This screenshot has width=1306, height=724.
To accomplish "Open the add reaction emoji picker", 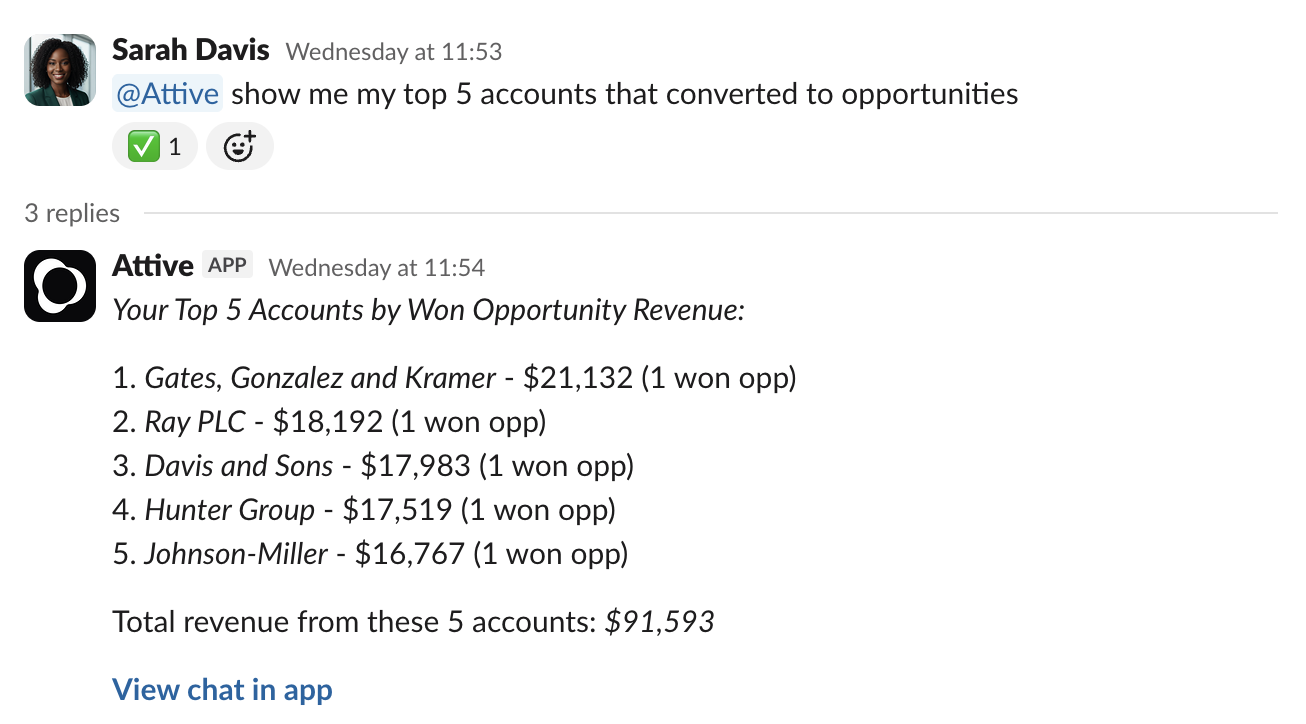I will pyautogui.click(x=239, y=146).
